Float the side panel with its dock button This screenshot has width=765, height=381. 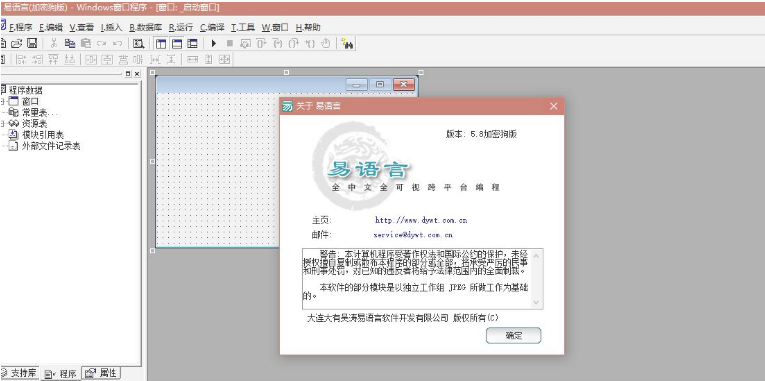click(128, 74)
